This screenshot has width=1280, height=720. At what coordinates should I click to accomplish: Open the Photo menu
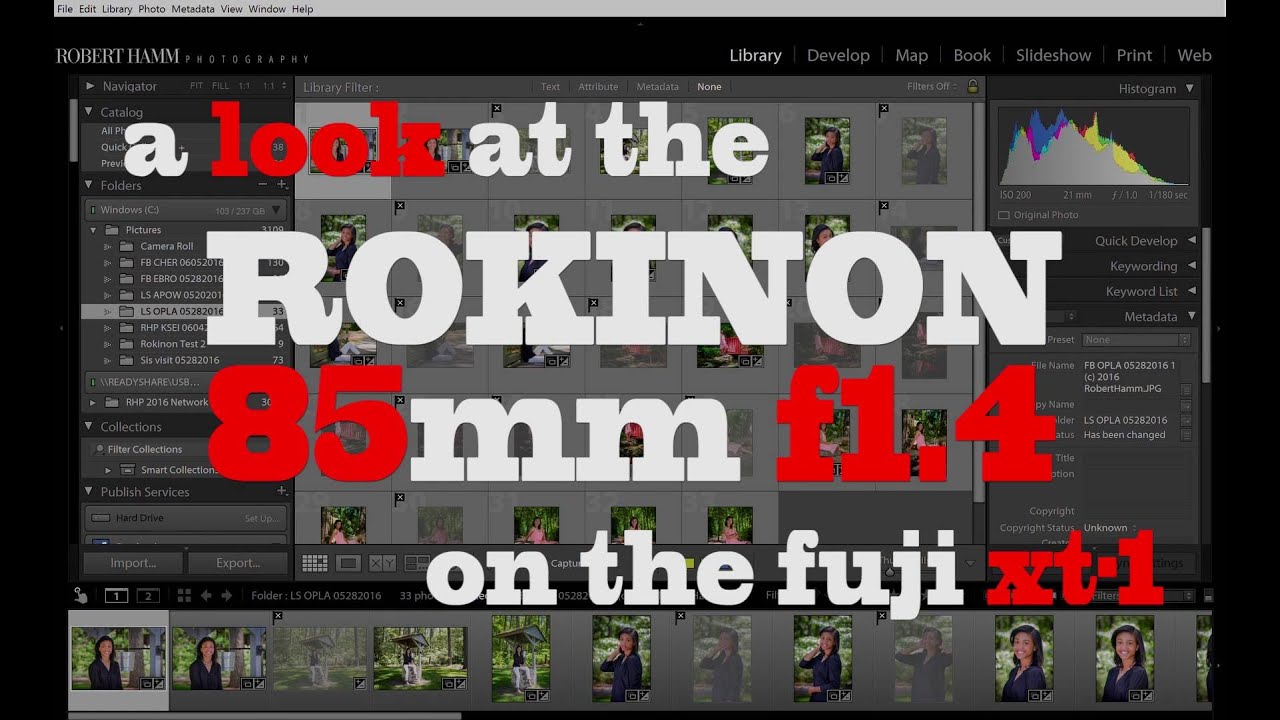point(152,9)
